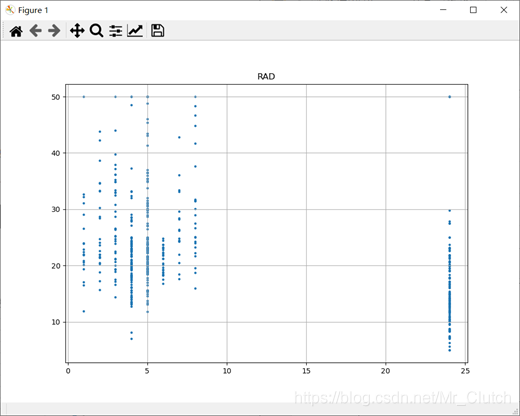Minimize the Figure 1 window
Image resolution: width=520 pixels, height=416 pixels.
click(x=443, y=10)
